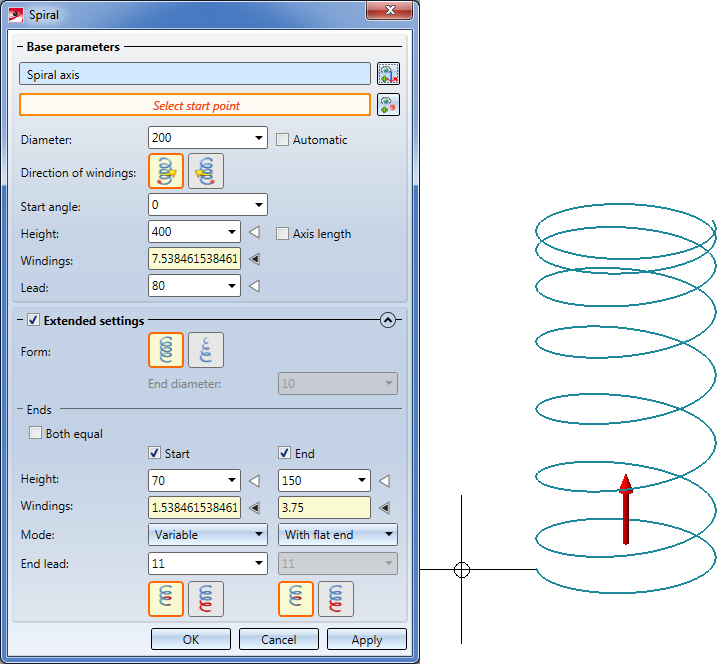Uncheck the Extended settings checkbox
720x666 pixels.
pyautogui.click(x=33, y=320)
